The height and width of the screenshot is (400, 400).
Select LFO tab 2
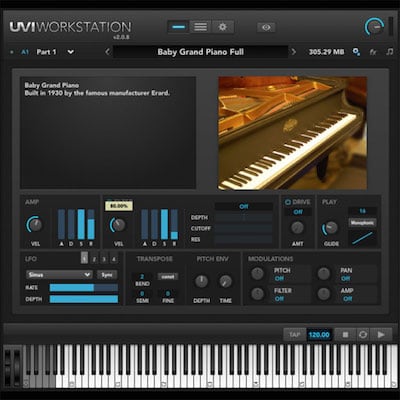click(x=94, y=258)
